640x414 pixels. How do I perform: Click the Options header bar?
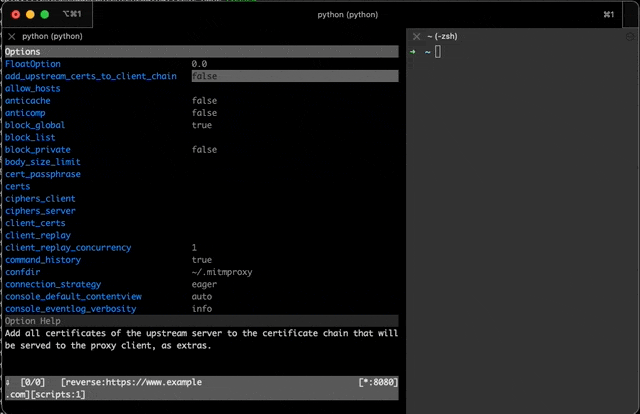pos(202,52)
